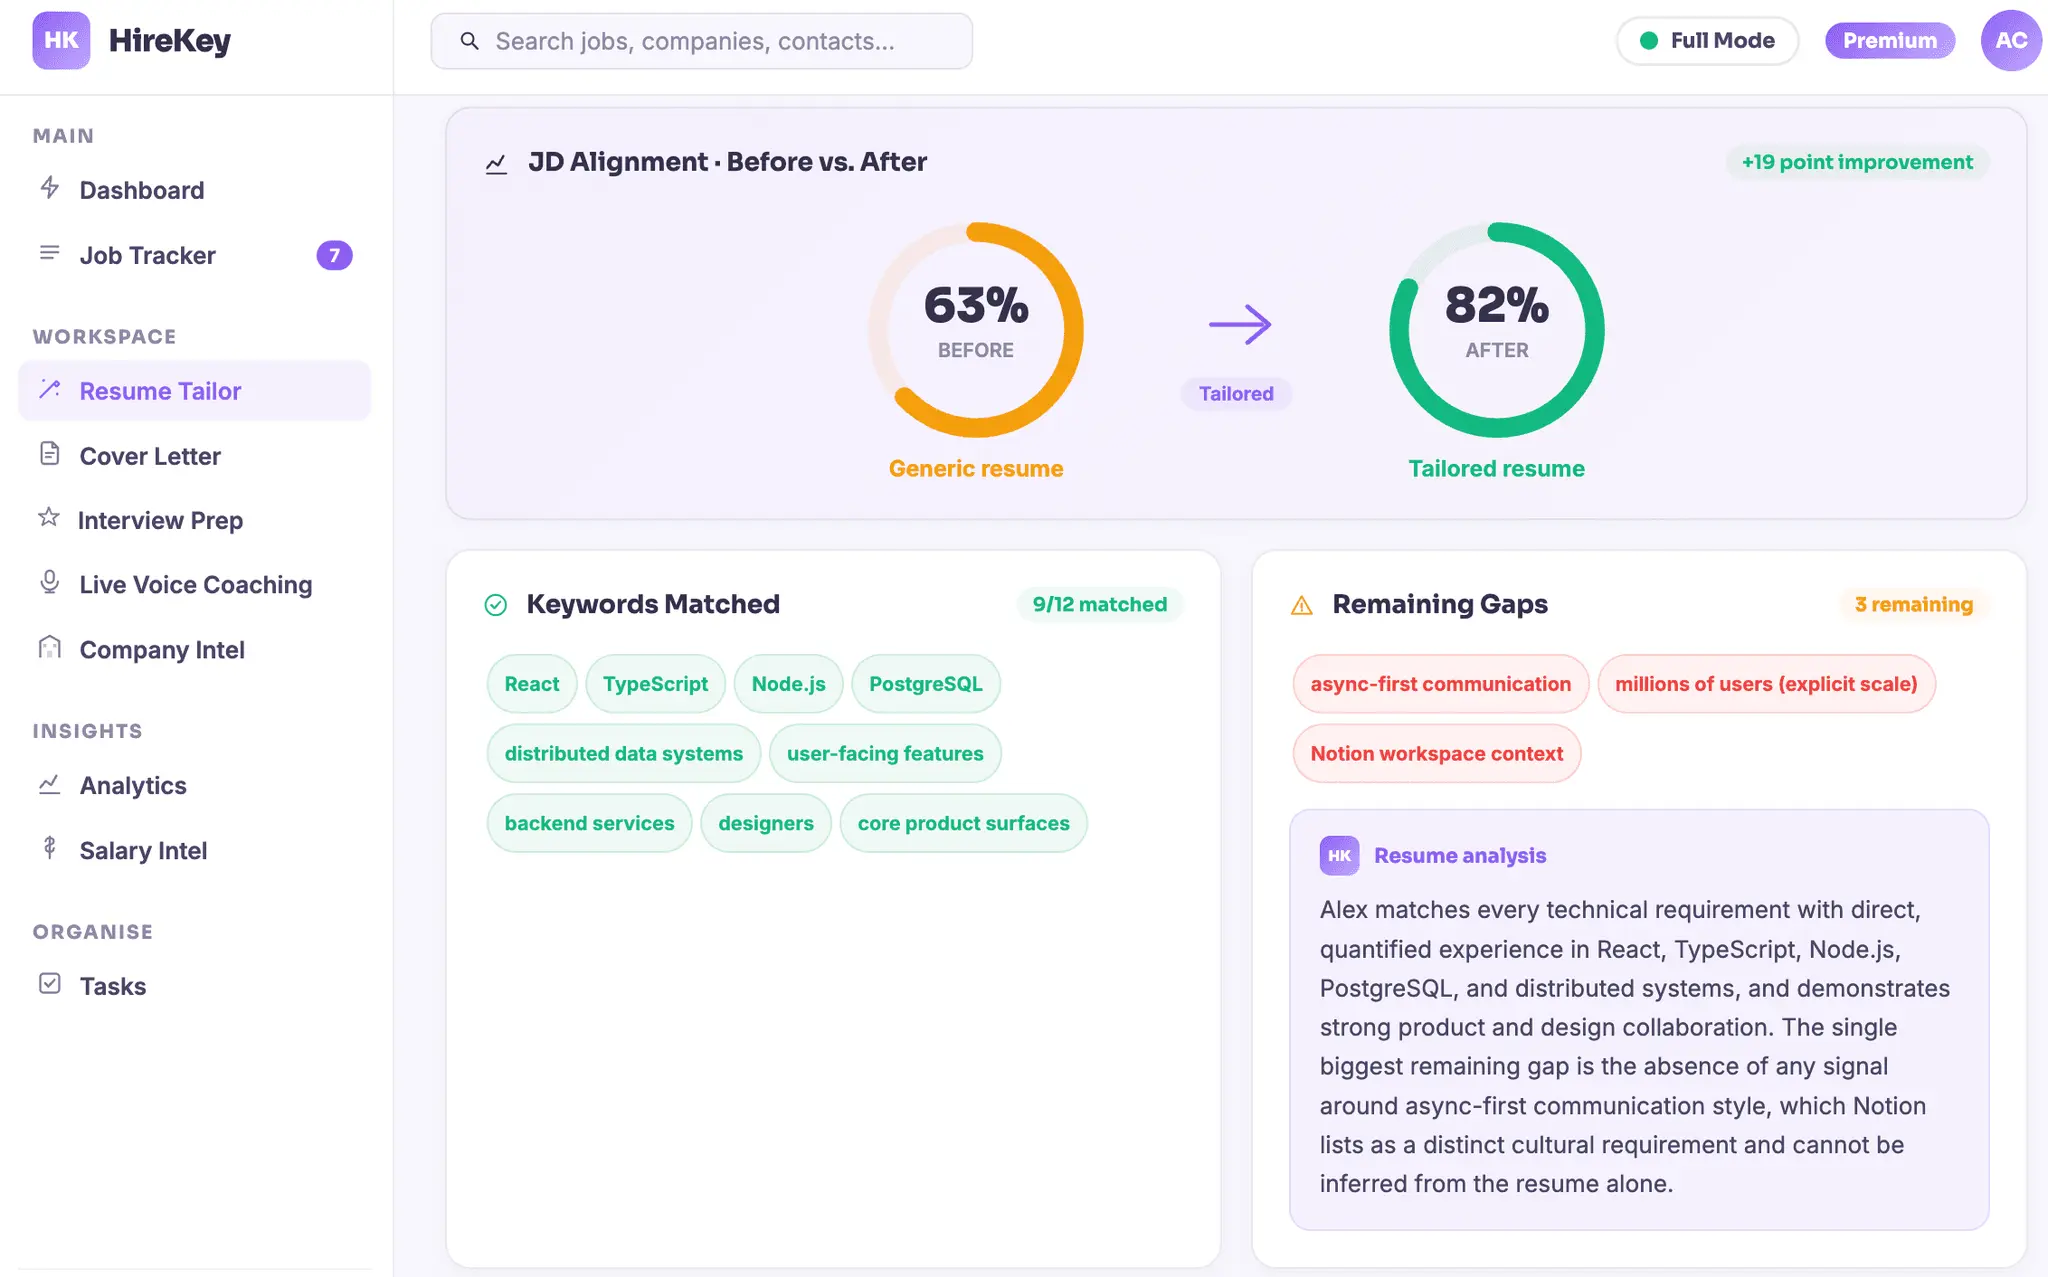Click the 3 remaining badge
The image size is (2048, 1277).
[1914, 604]
